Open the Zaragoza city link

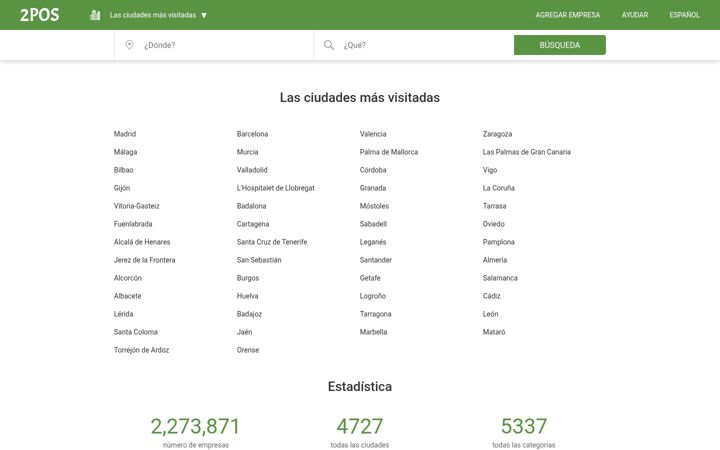497,134
